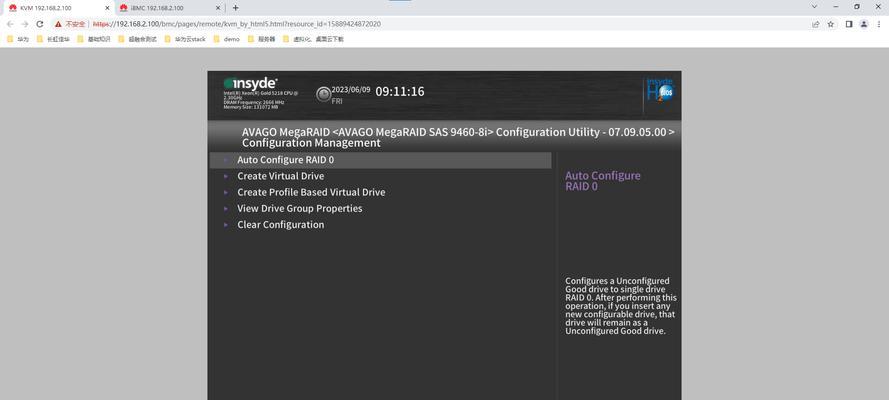The height and width of the screenshot is (400, 889).
Task: Toggle the browser side panel
Action: point(849,24)
